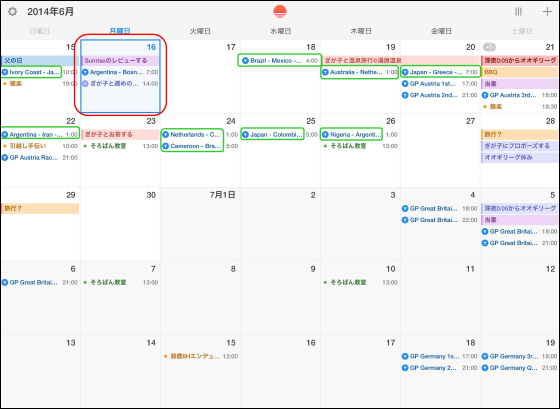
Task: Tap the red Sunrise logo
Action: point(280,11)
